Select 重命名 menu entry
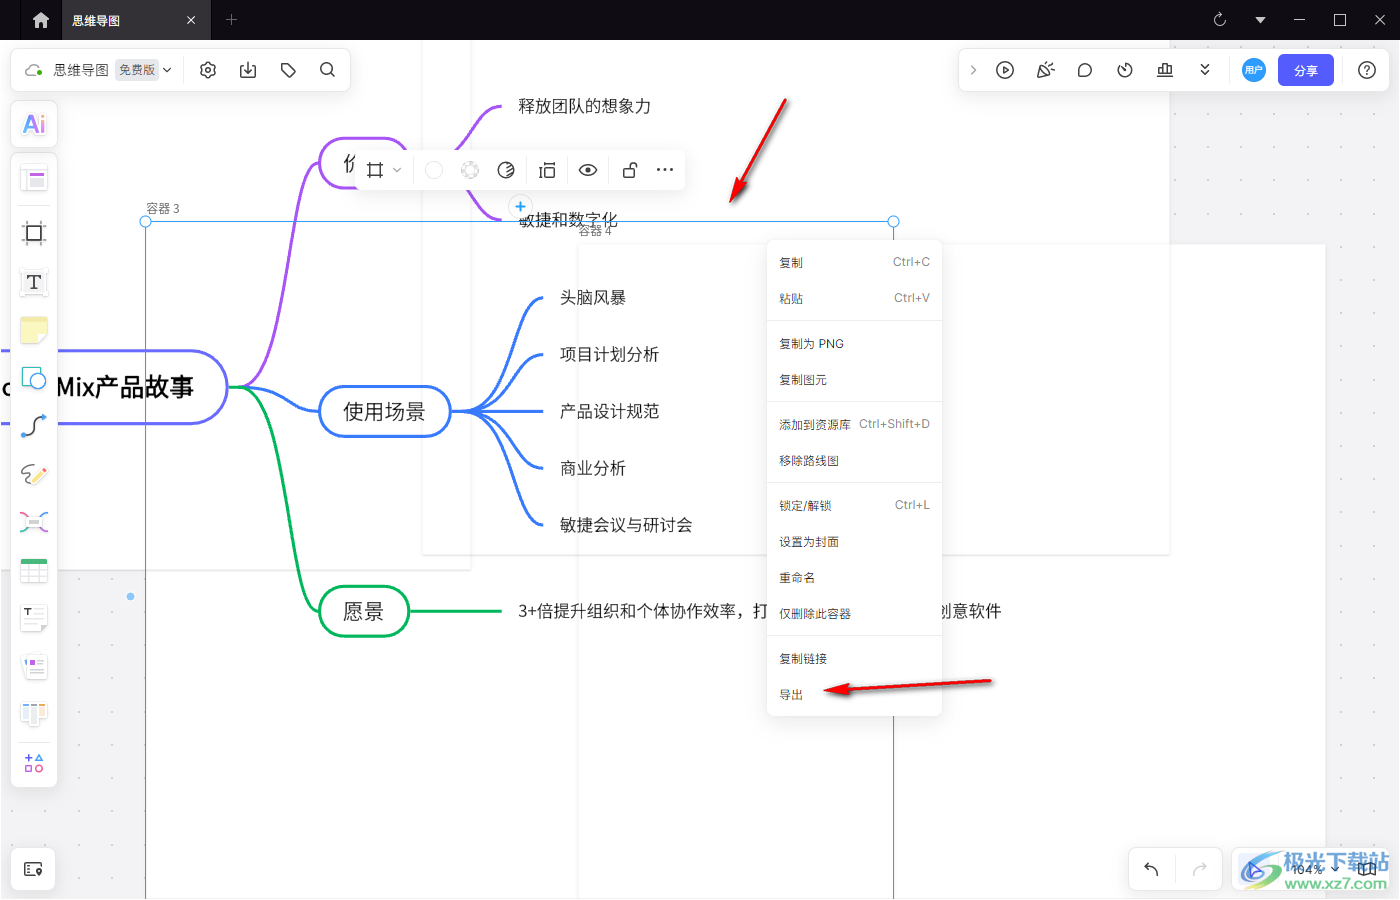This screenshot has height=900, width=1400. pos(854,577)
